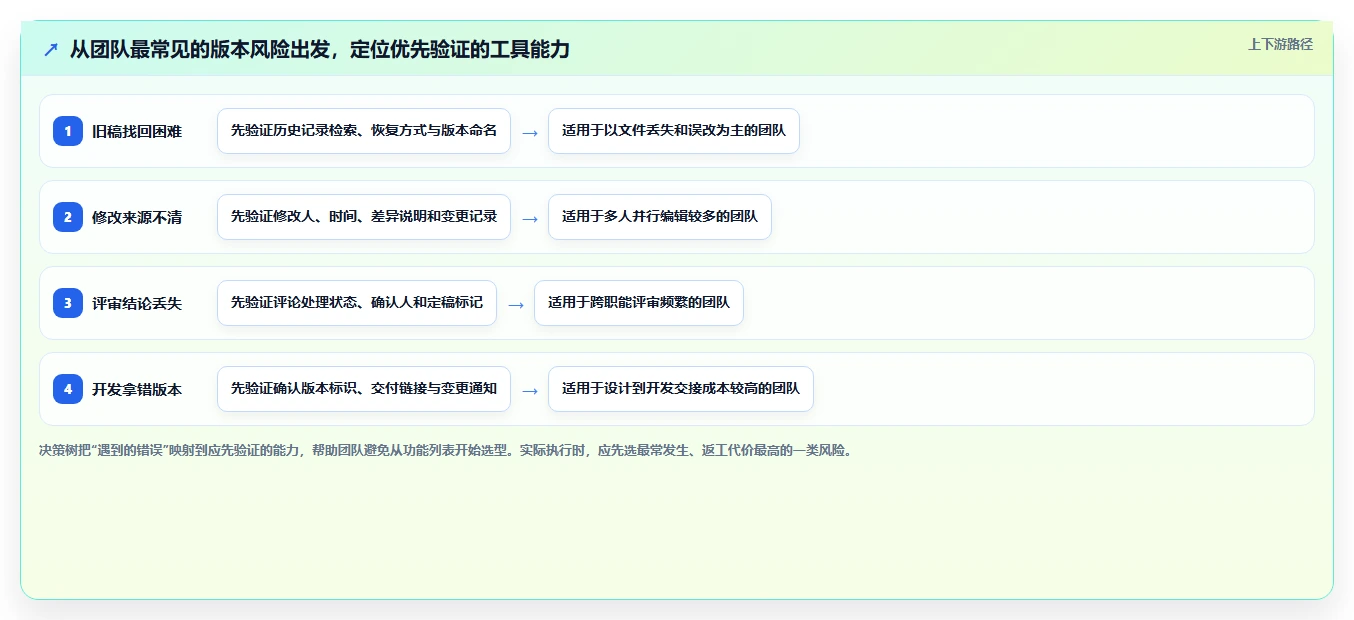Click the 先验证修改人、时间、差异说明和变更记录 box
The width and height of the screenshot is (1354, 620).
click(x=364, y=217)
